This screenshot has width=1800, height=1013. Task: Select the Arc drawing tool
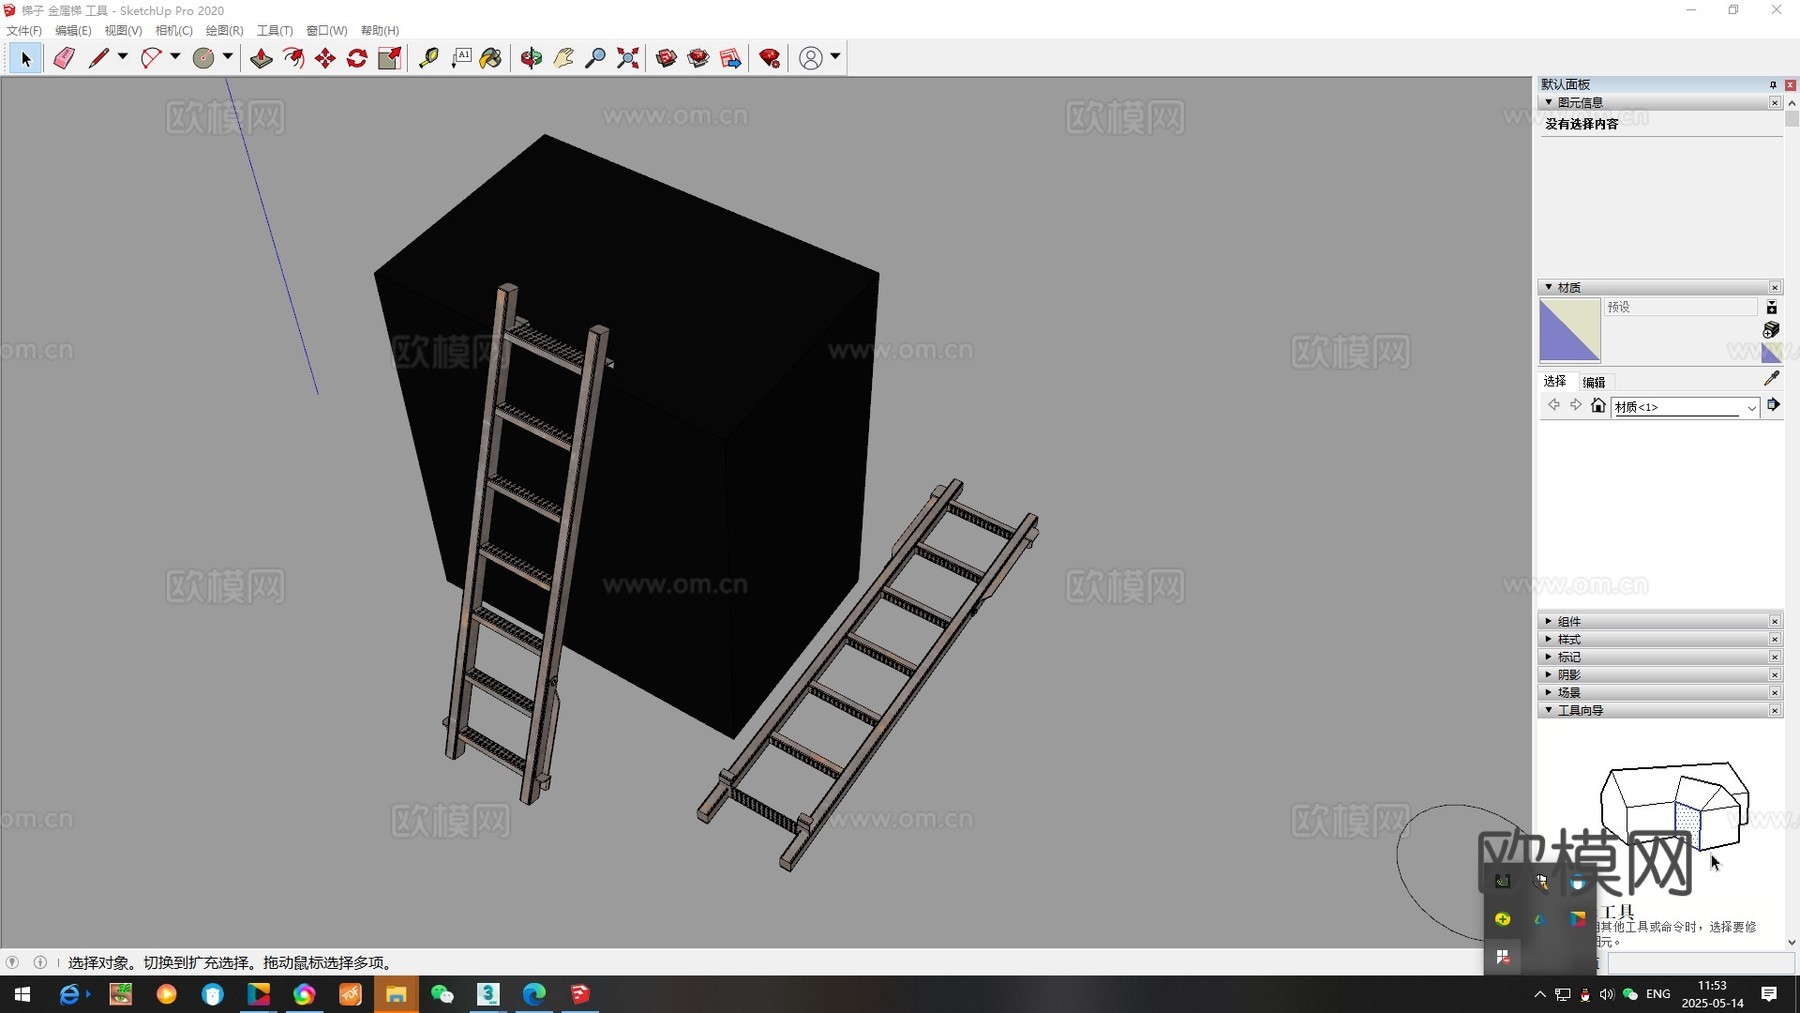coord(151,59)
